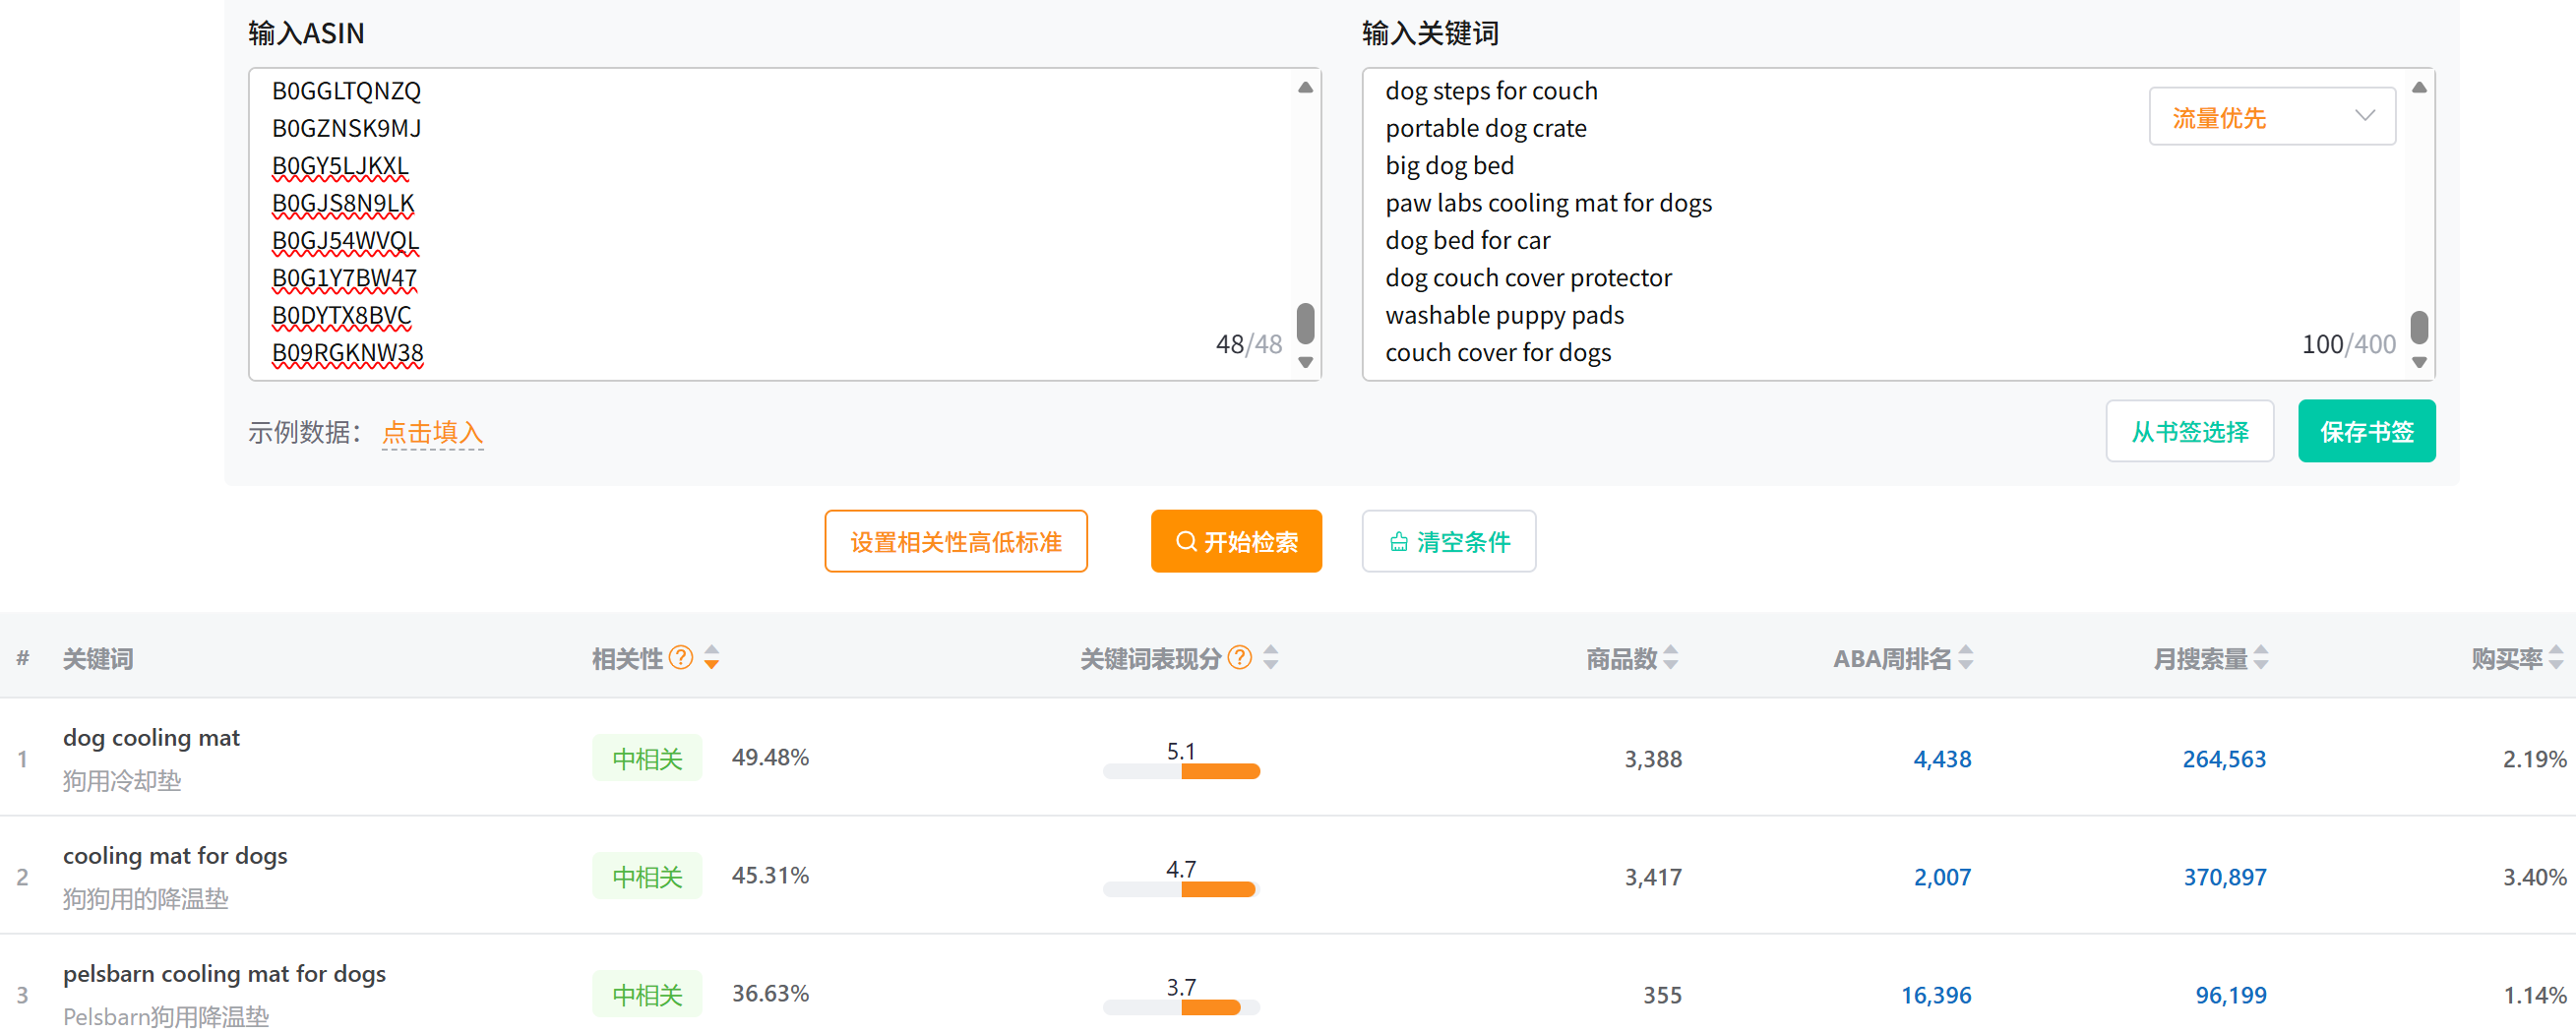This screenshot has width=2576, height=1033.
Task: Click monthly search volume 96,199
Action: [x=2231, y=995]
